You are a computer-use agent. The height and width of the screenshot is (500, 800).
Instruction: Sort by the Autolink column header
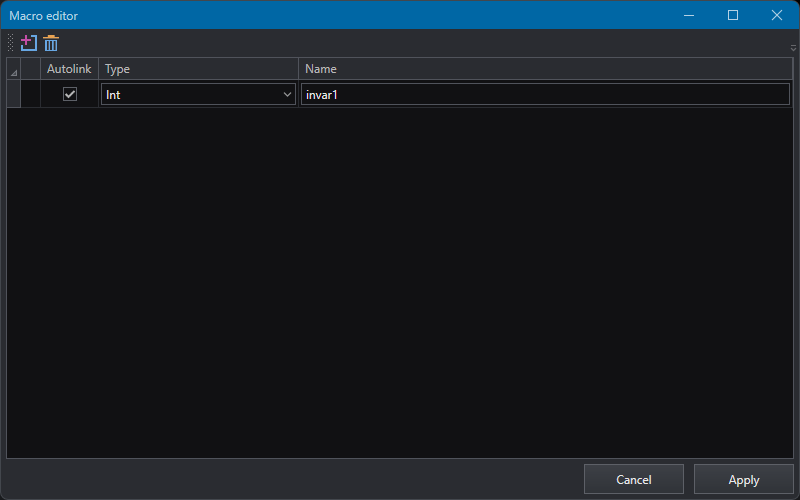coord(69,68)
